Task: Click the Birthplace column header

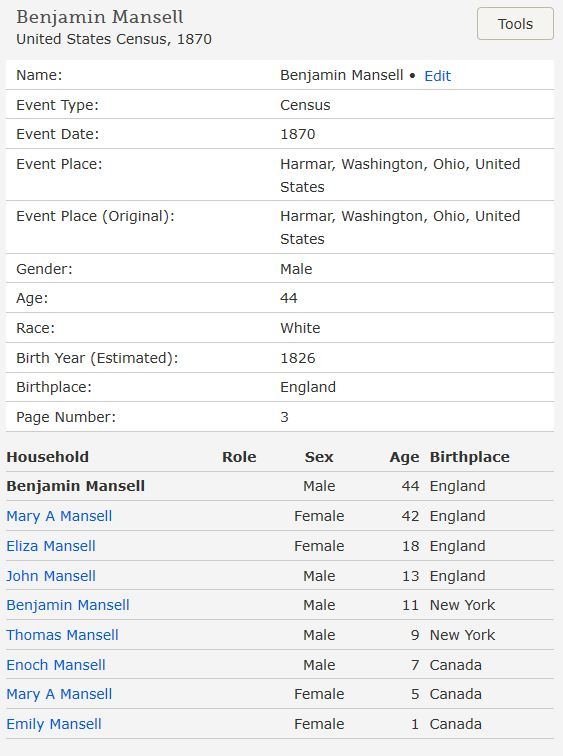Action: tap(469, 457)
